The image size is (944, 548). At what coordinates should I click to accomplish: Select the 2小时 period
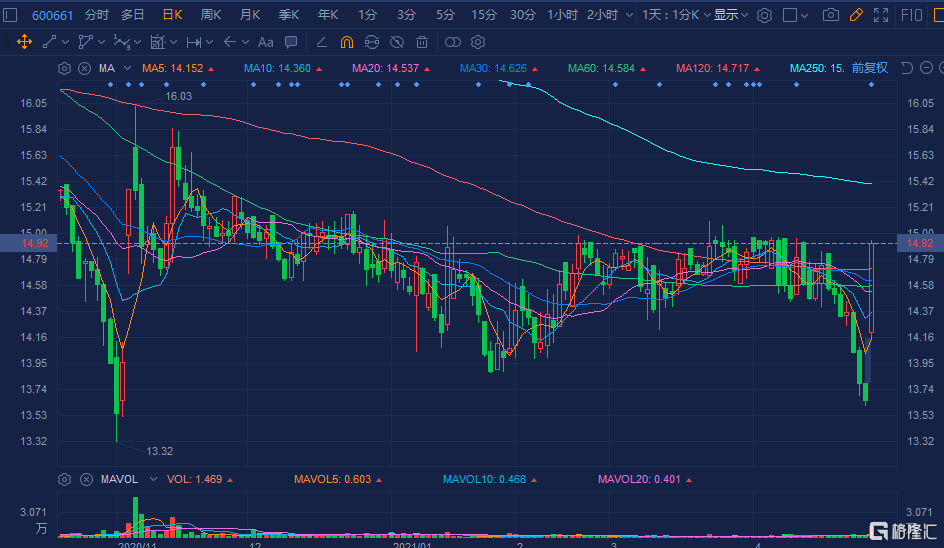click(603, 15)
